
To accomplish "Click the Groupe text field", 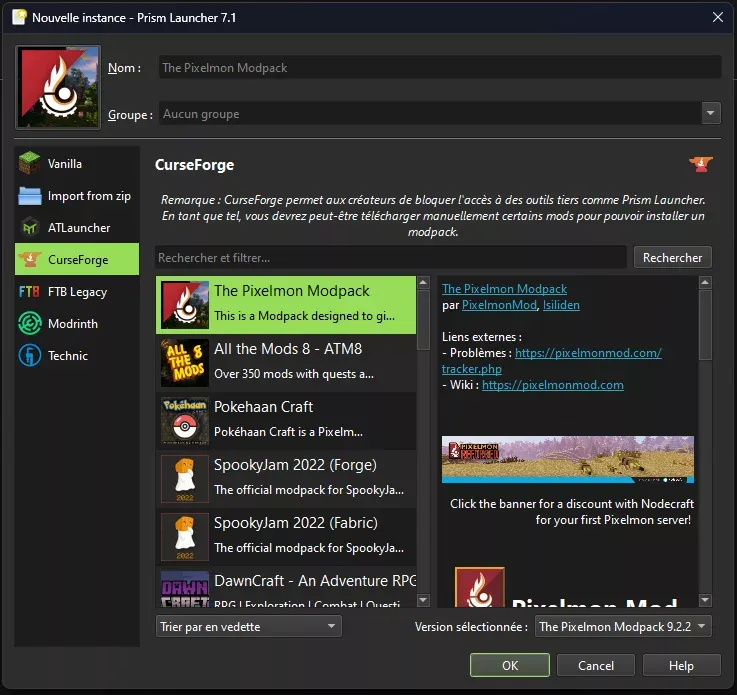I will click(x=430, y=113).
